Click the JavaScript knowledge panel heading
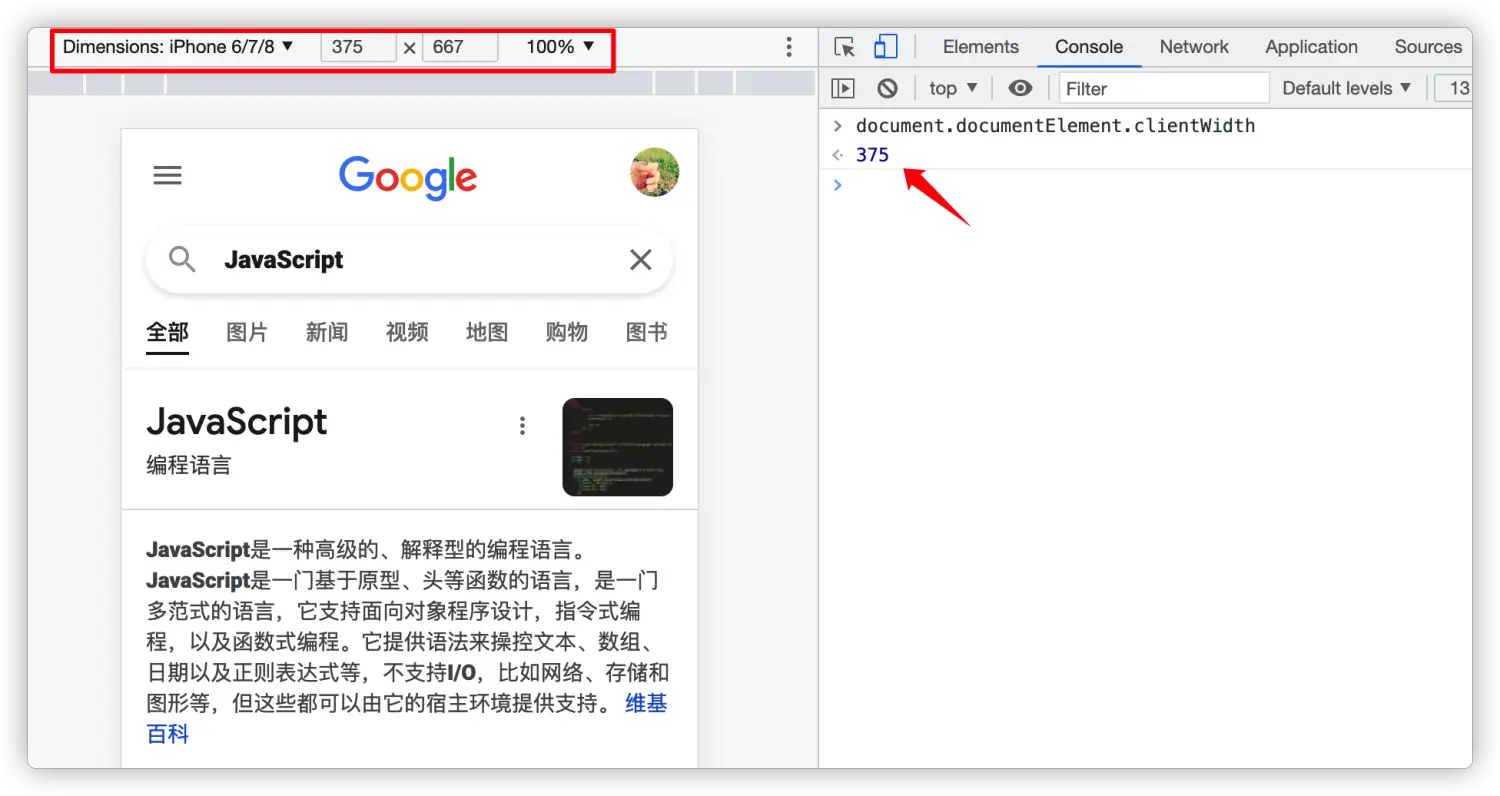Viewport: 1500px width, 796px height. click(237, 422)
